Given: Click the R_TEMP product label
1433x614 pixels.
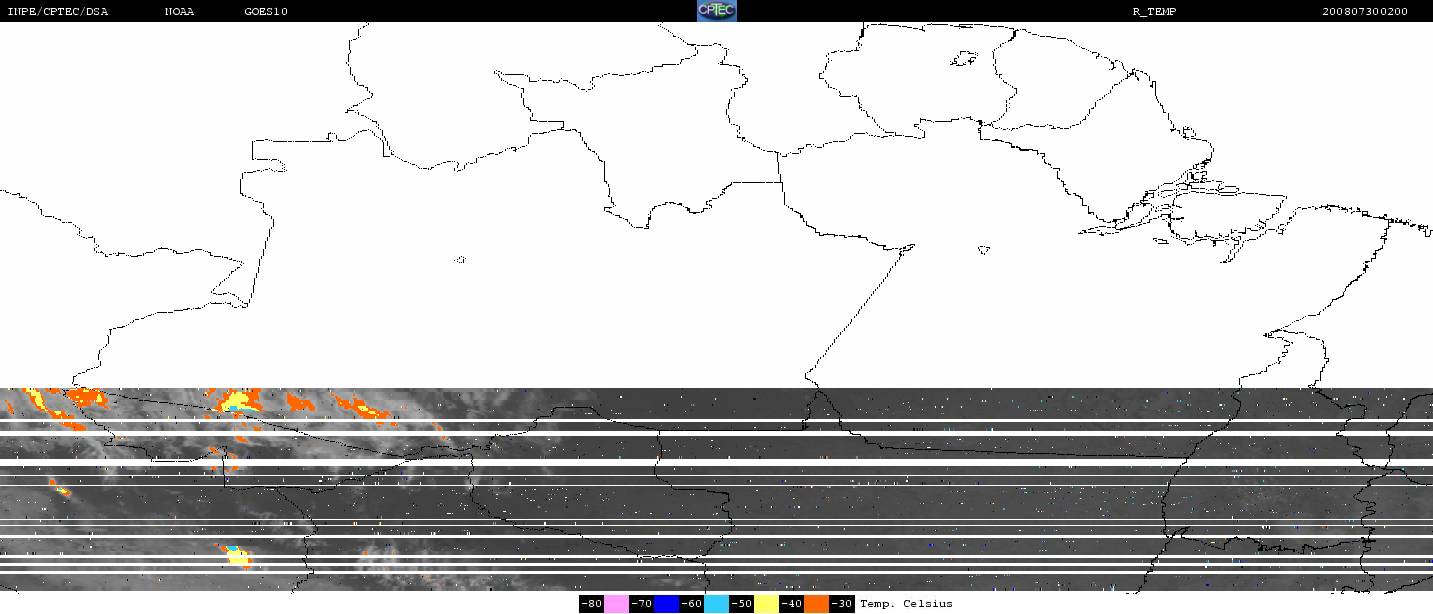Looking at the screenshot, I should (x=1154, y=11).
